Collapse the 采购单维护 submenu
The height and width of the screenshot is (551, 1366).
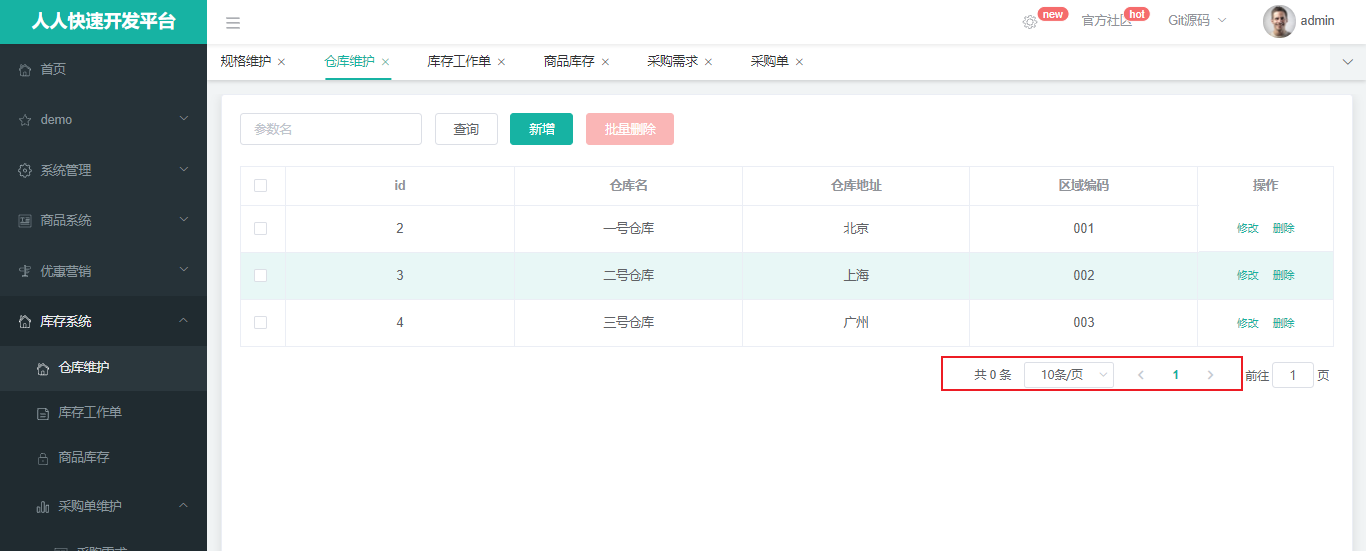(183, 506)
